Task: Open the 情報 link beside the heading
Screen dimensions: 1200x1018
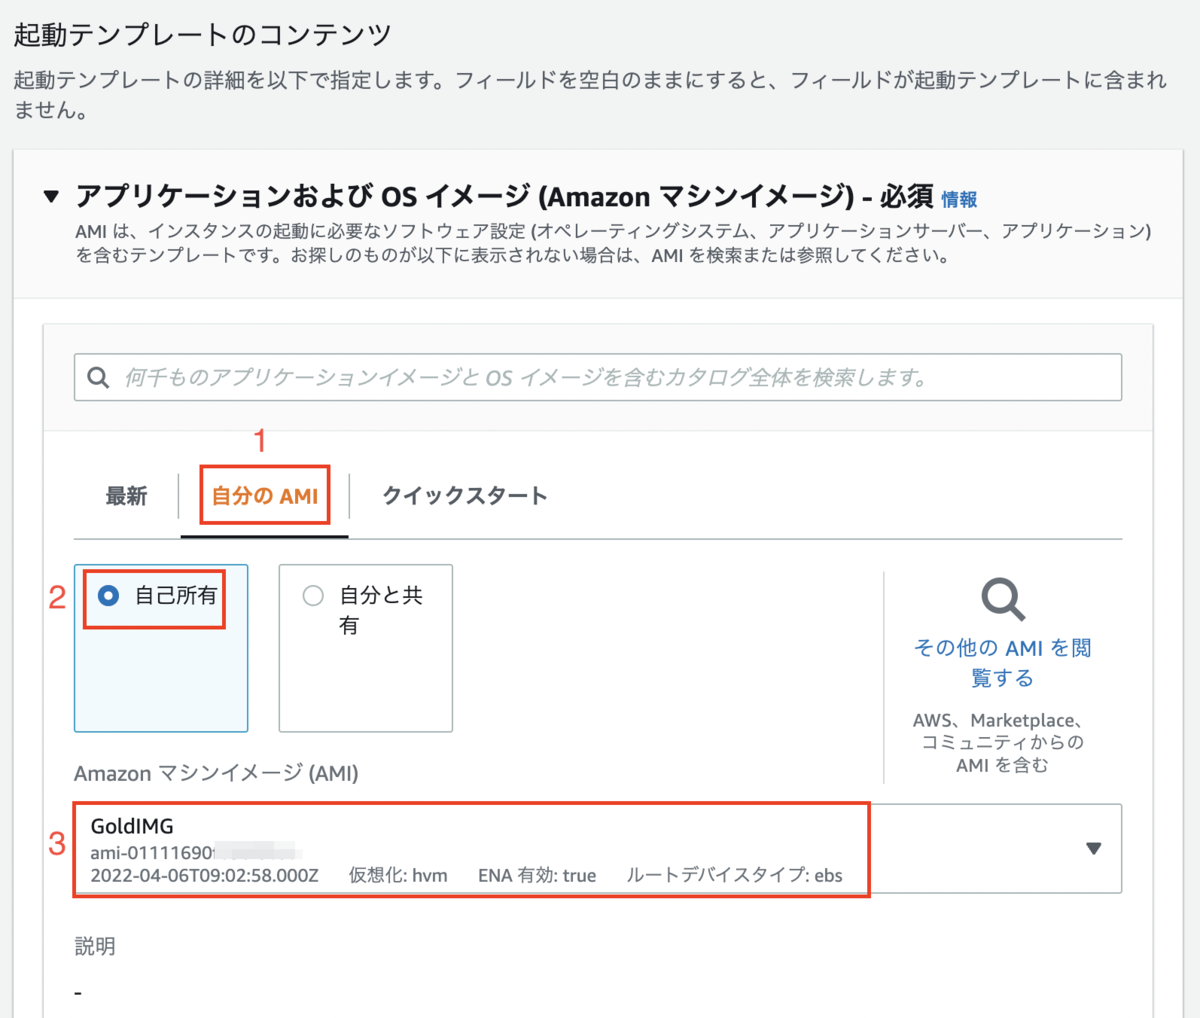Action: (959, 199)
